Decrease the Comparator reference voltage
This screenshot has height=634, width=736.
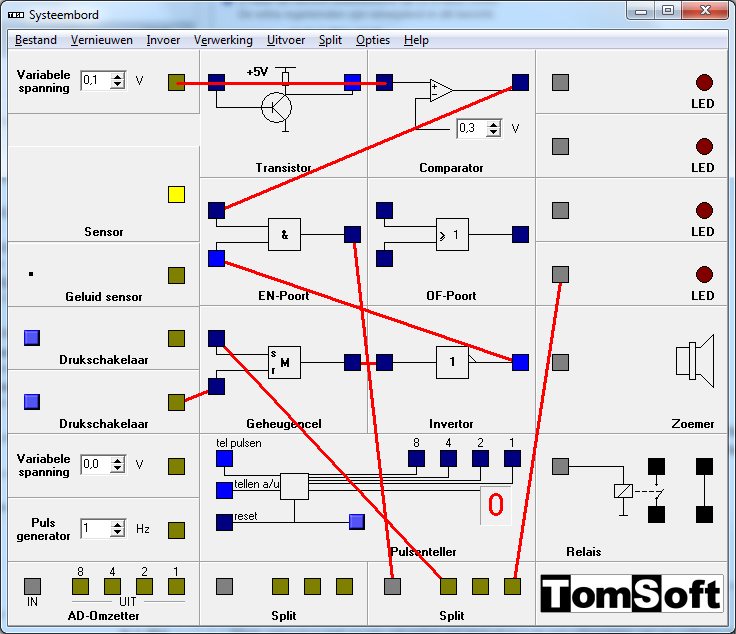click(494, 132)
